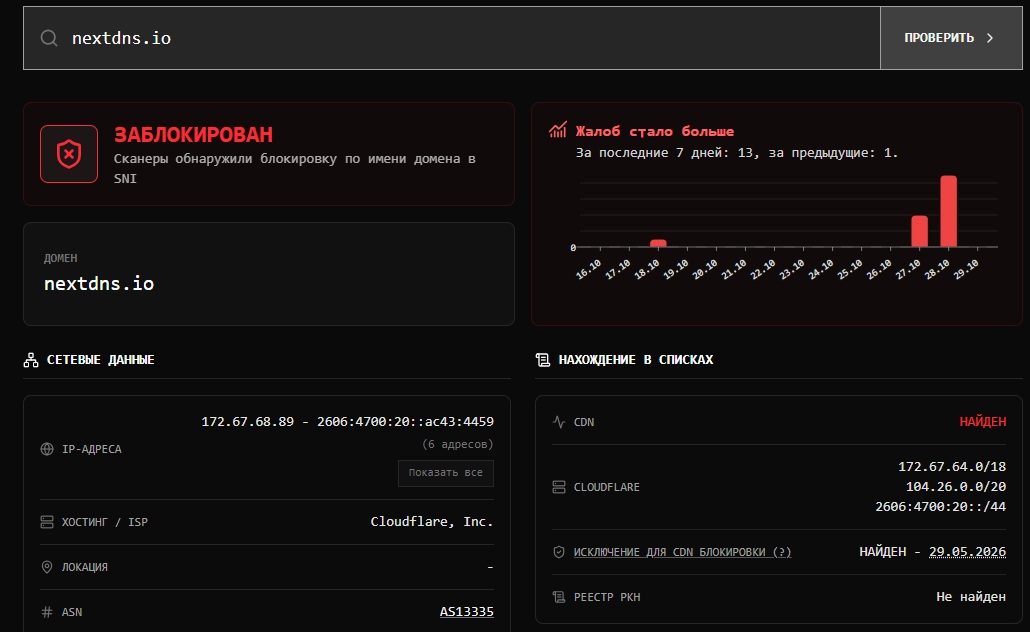Viewport: 1030px width, 632px height.
Task: Click the 172.67.64.0/18 subnet
Action: click(952, 466)
